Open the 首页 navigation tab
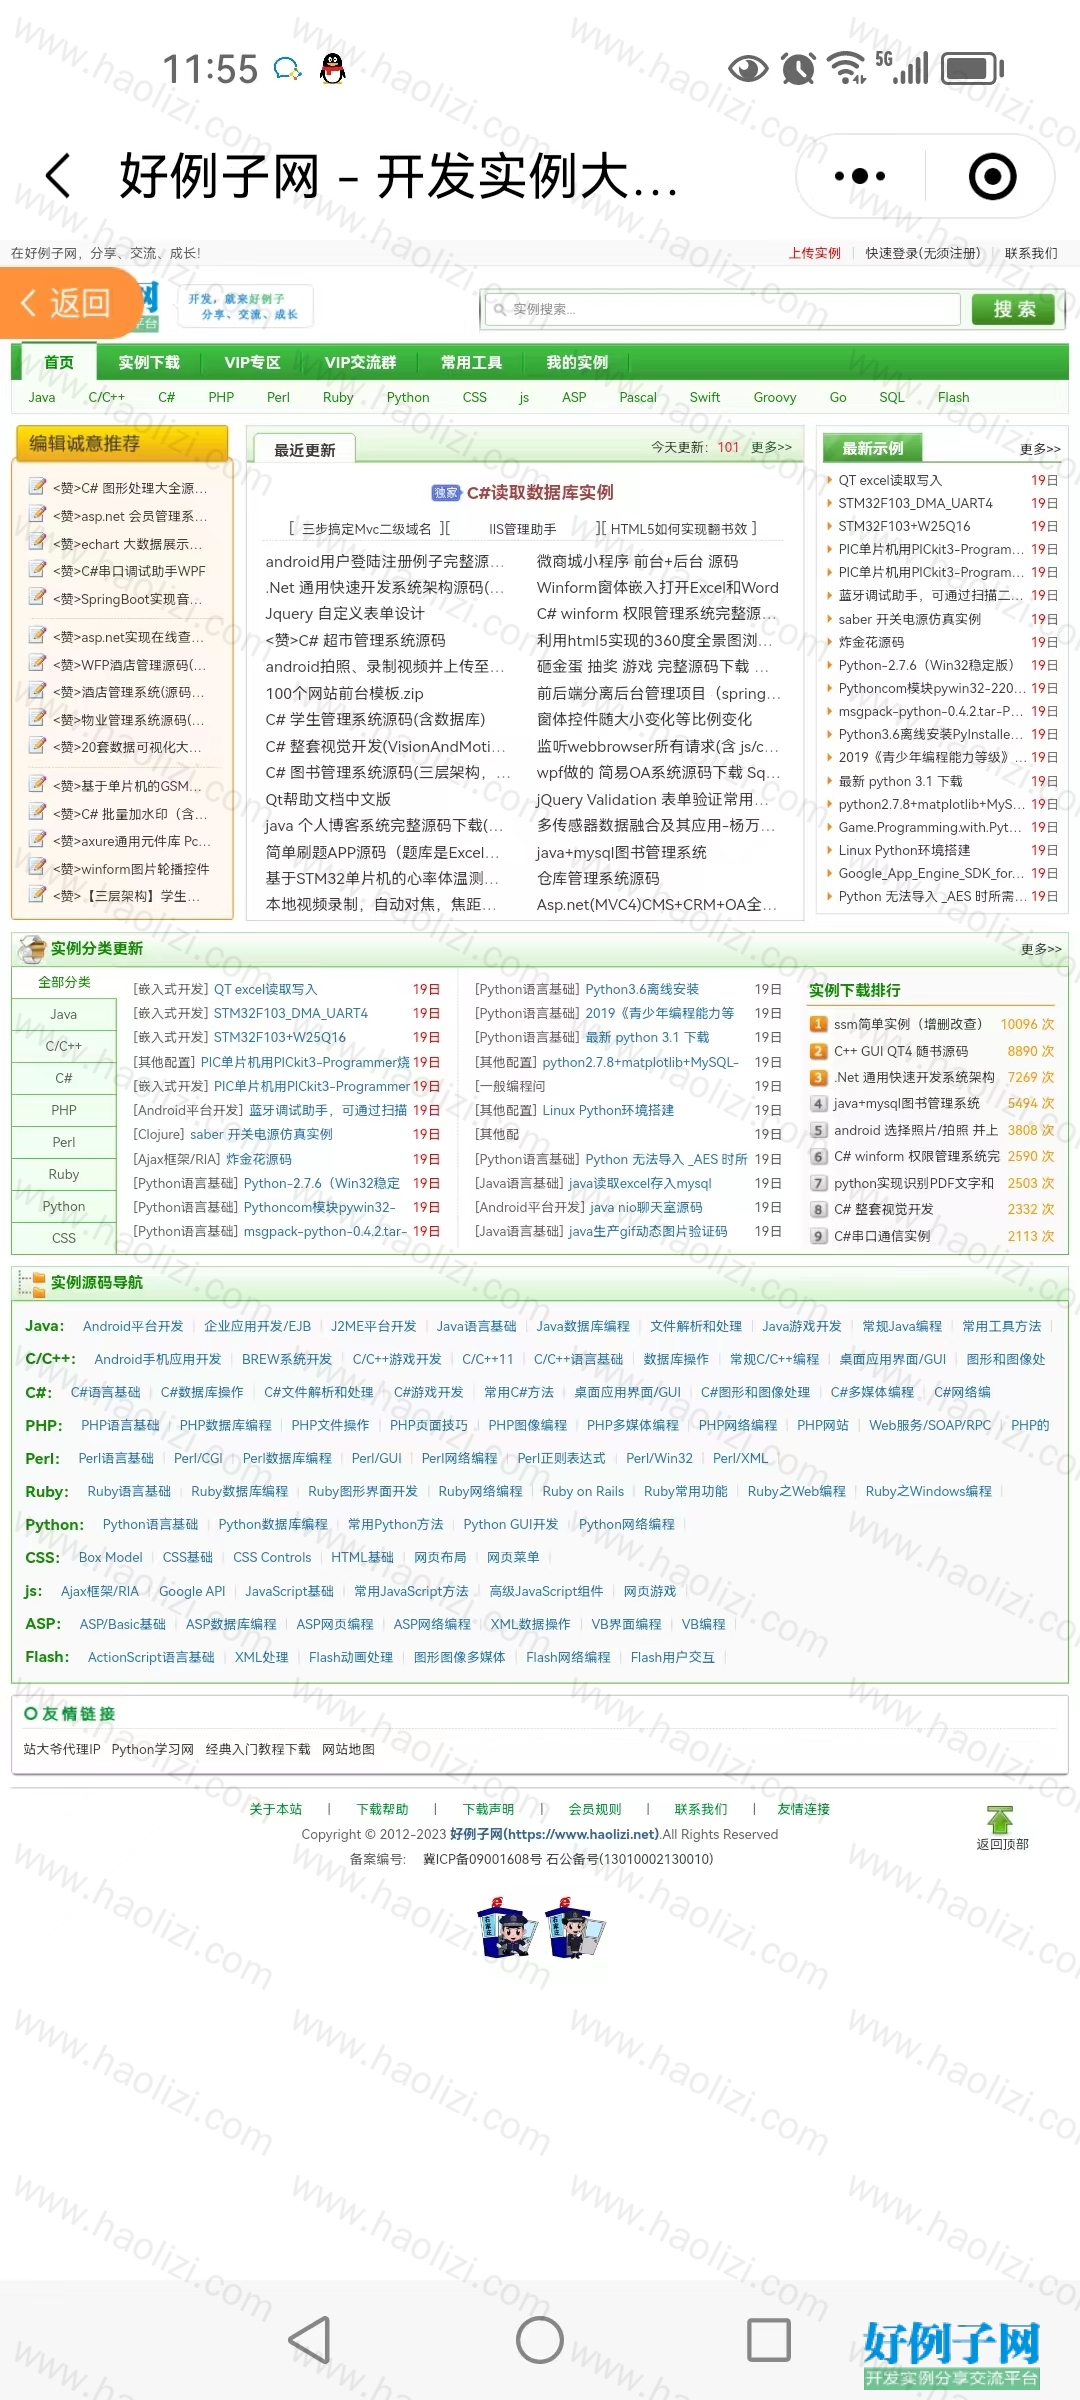The width and height of the screenshot is (1080, 2400). point(59,362)
